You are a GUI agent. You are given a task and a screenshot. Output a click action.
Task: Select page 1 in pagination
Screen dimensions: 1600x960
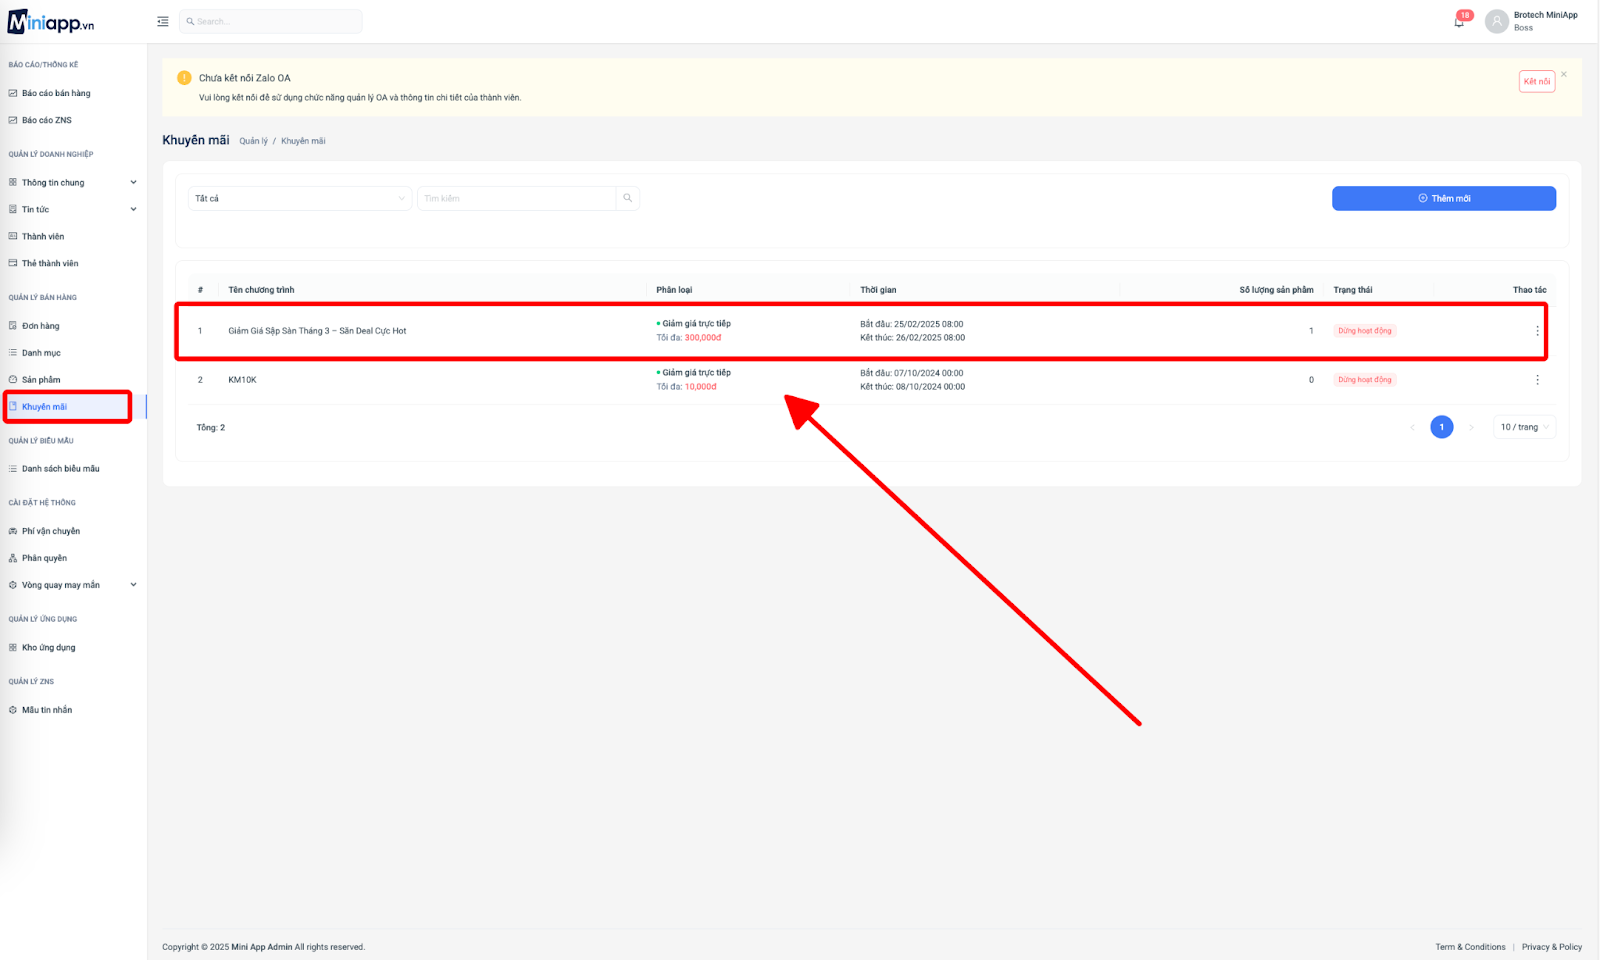pos(1441,427)
